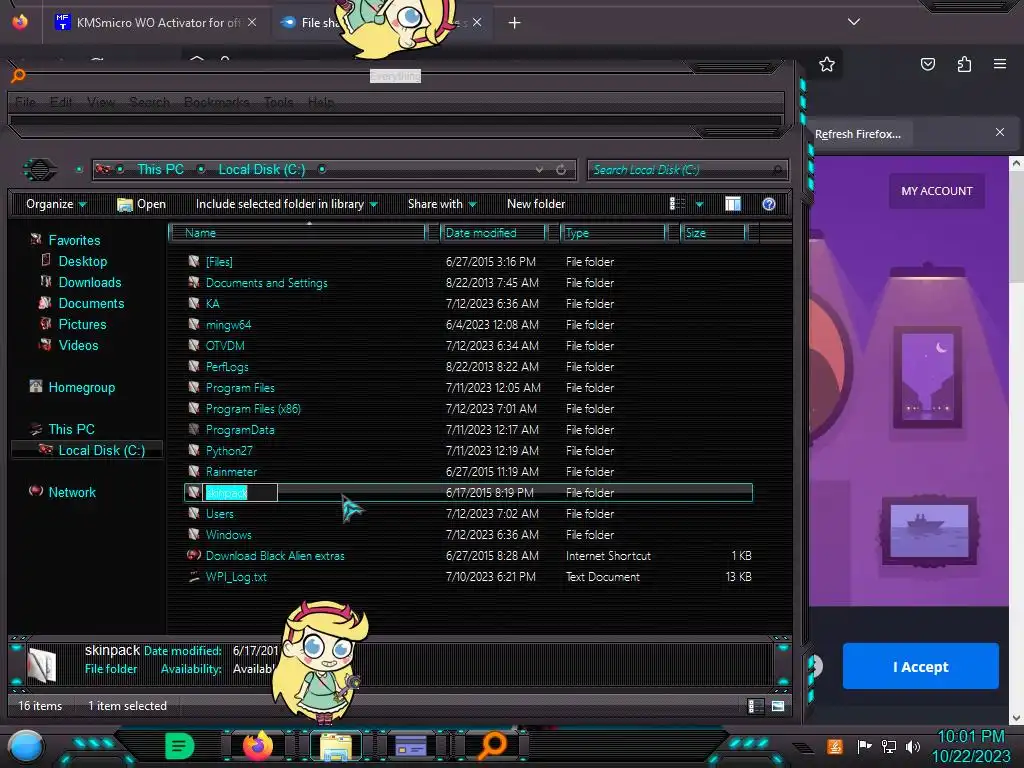
Task: Open Documents in the navigation pane
Action: coord(91,303)
